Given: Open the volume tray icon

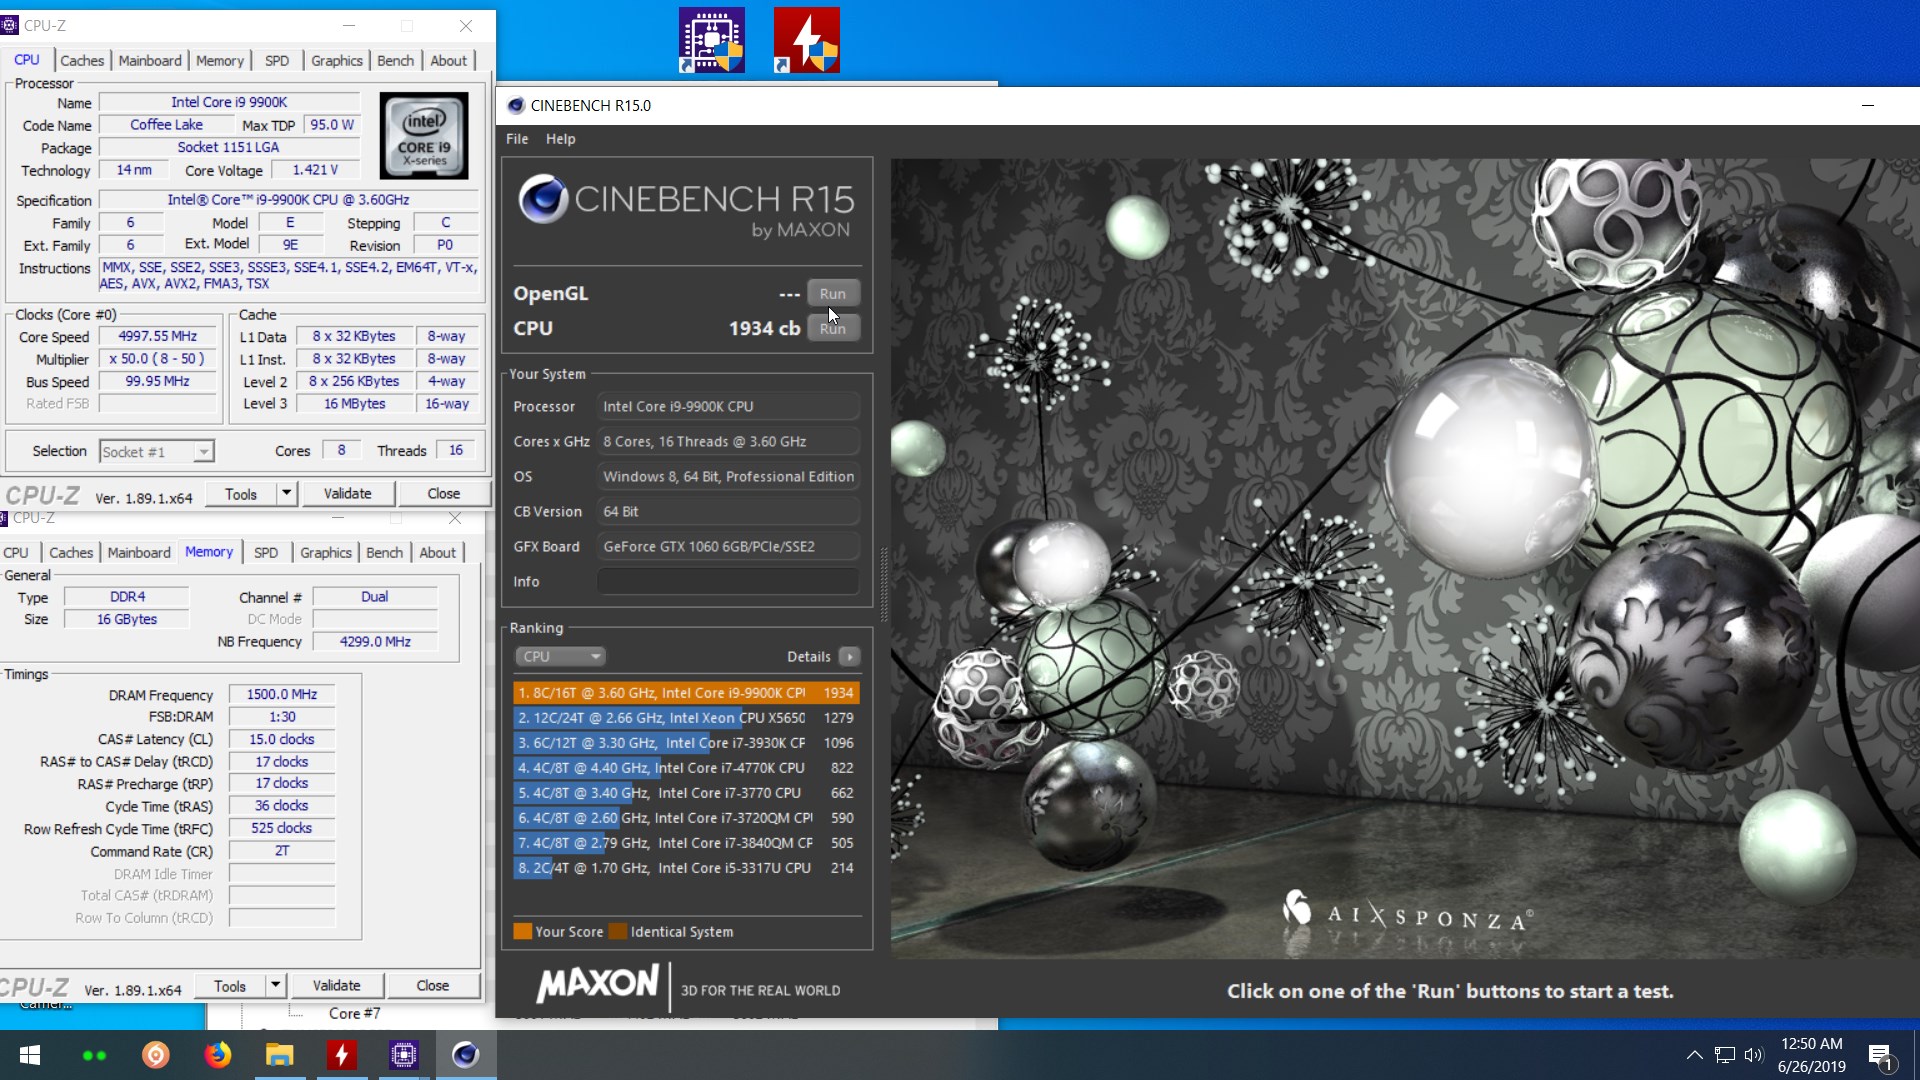Looking at the screenshot, I should 1753,1055.
